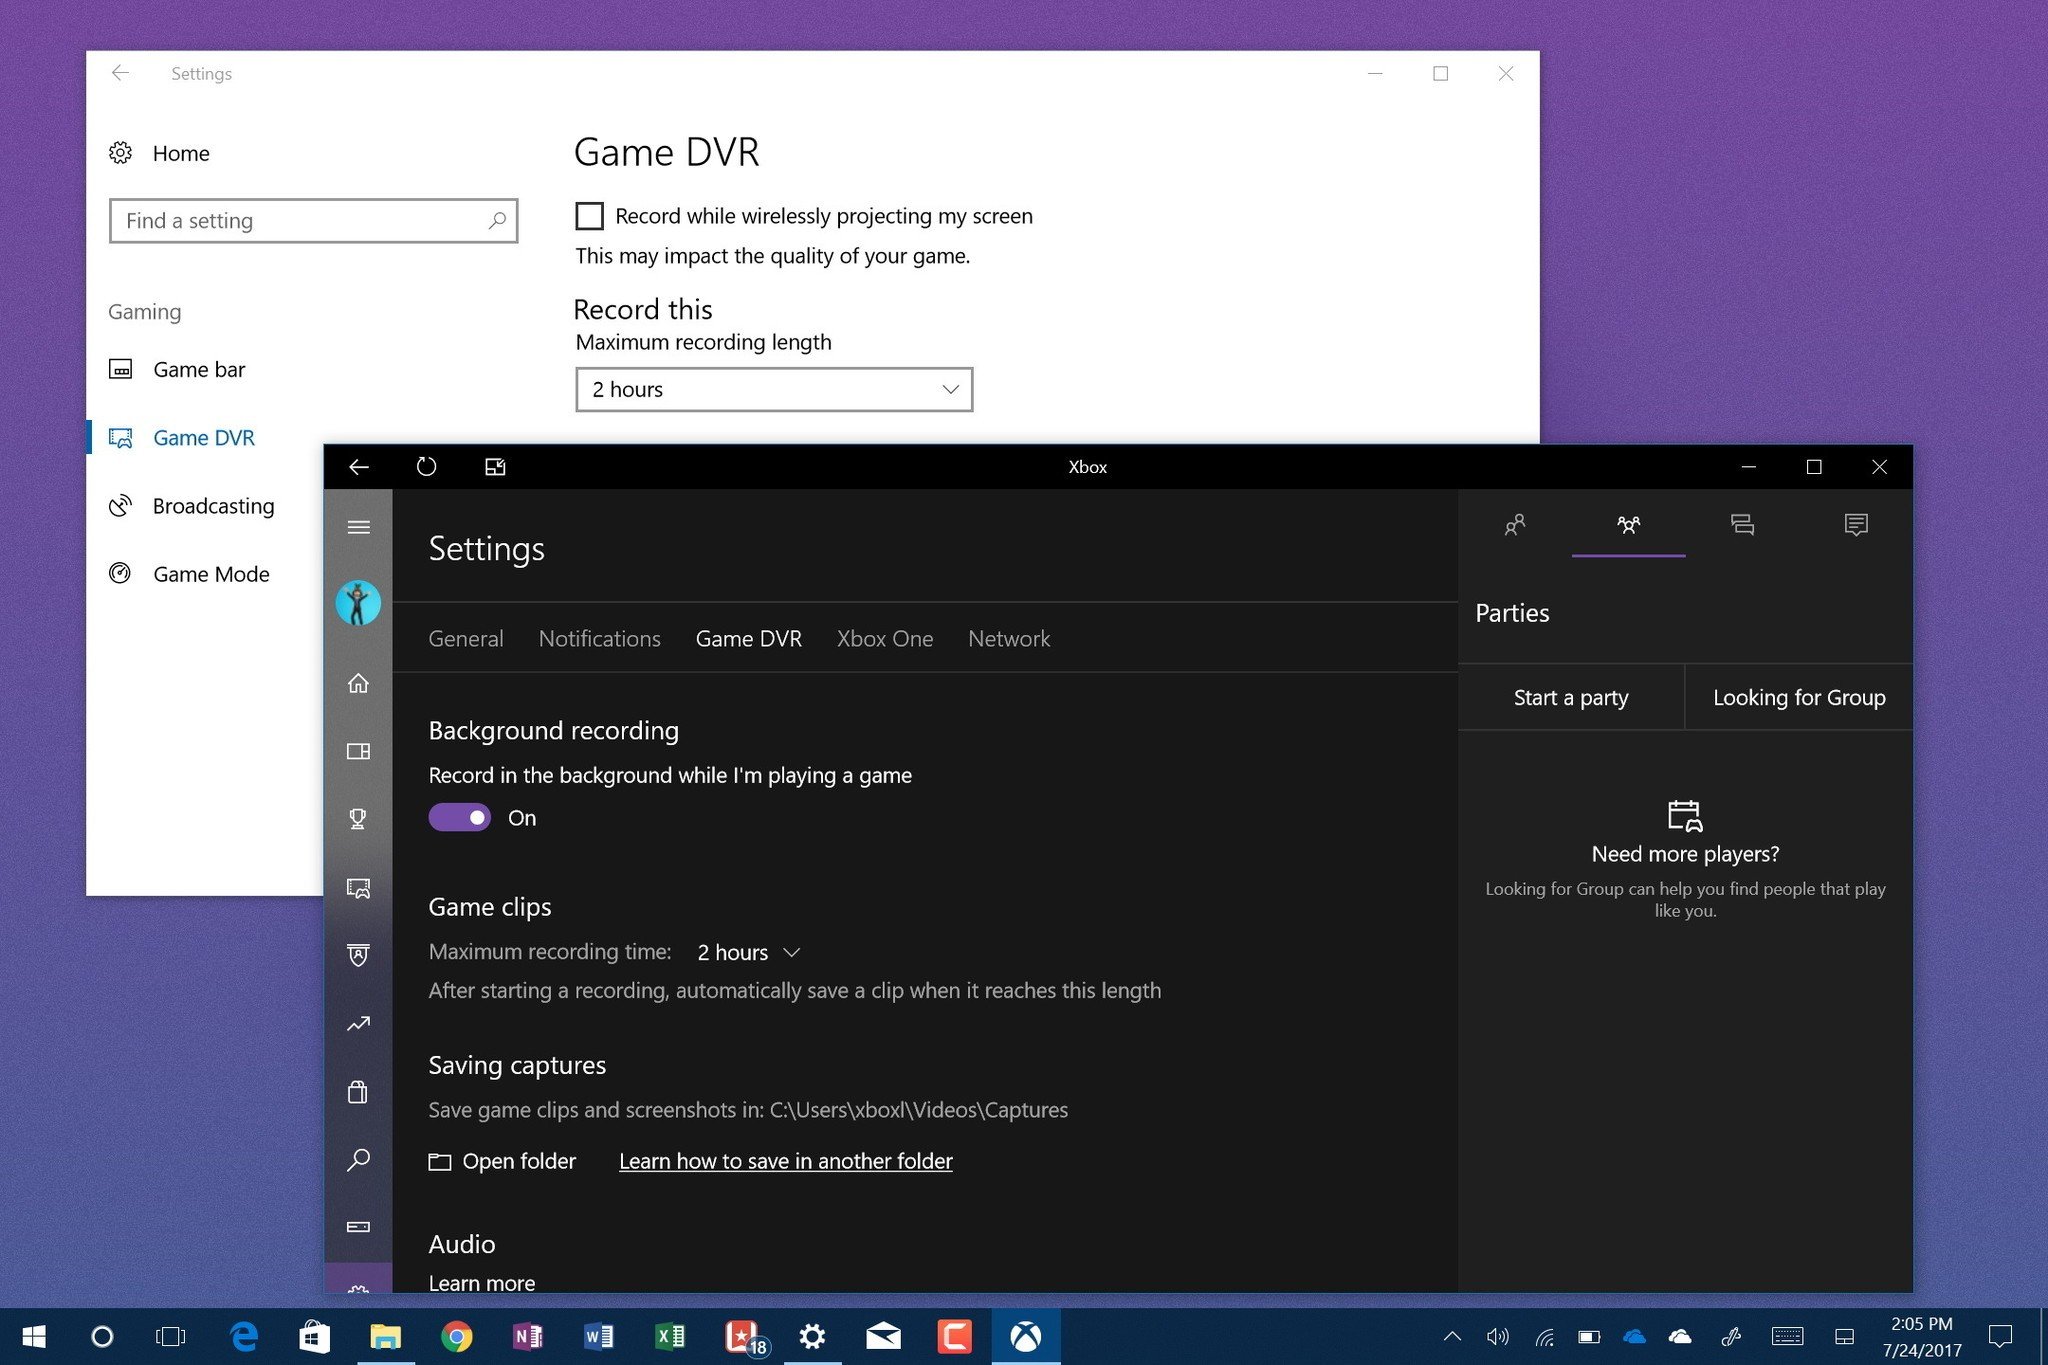Click the Xbox app home icon
The width and height of the screenshot is (2048, 1365).
[358, 681]
